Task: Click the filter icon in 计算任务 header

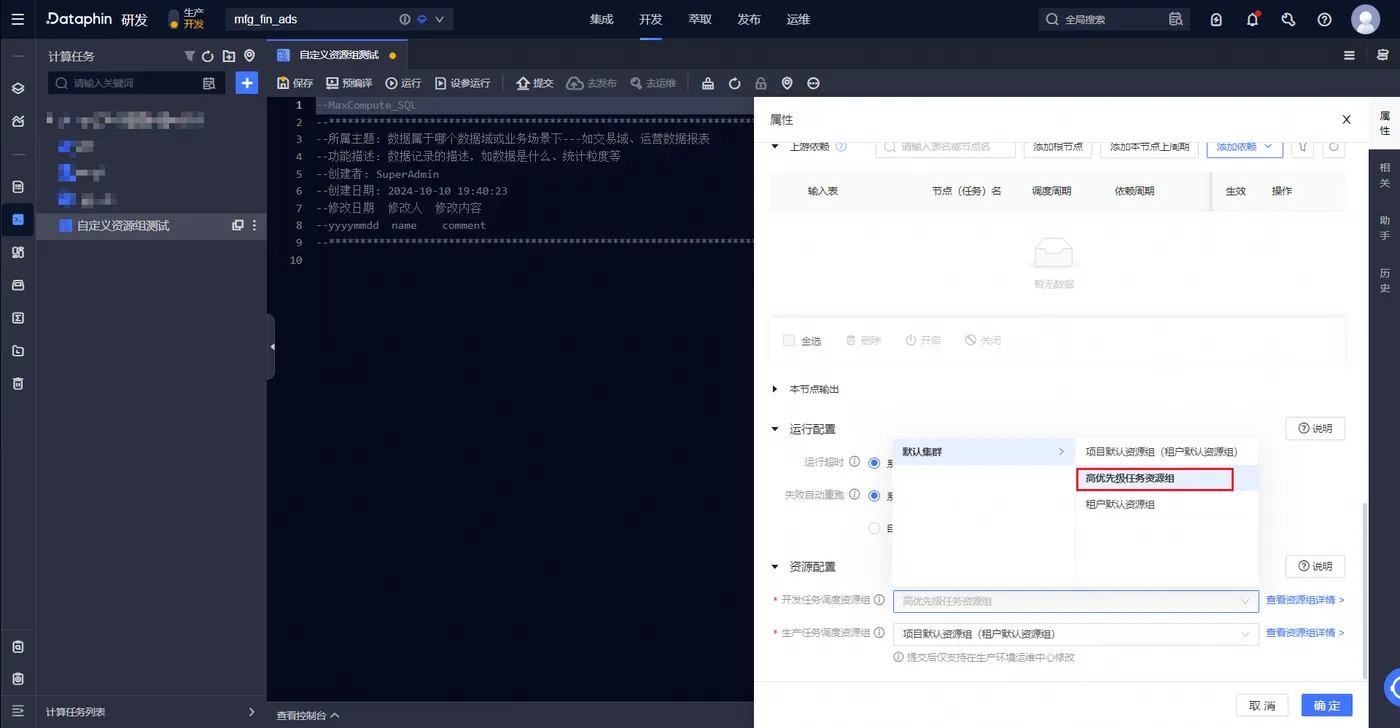Action: click(189, 56)
